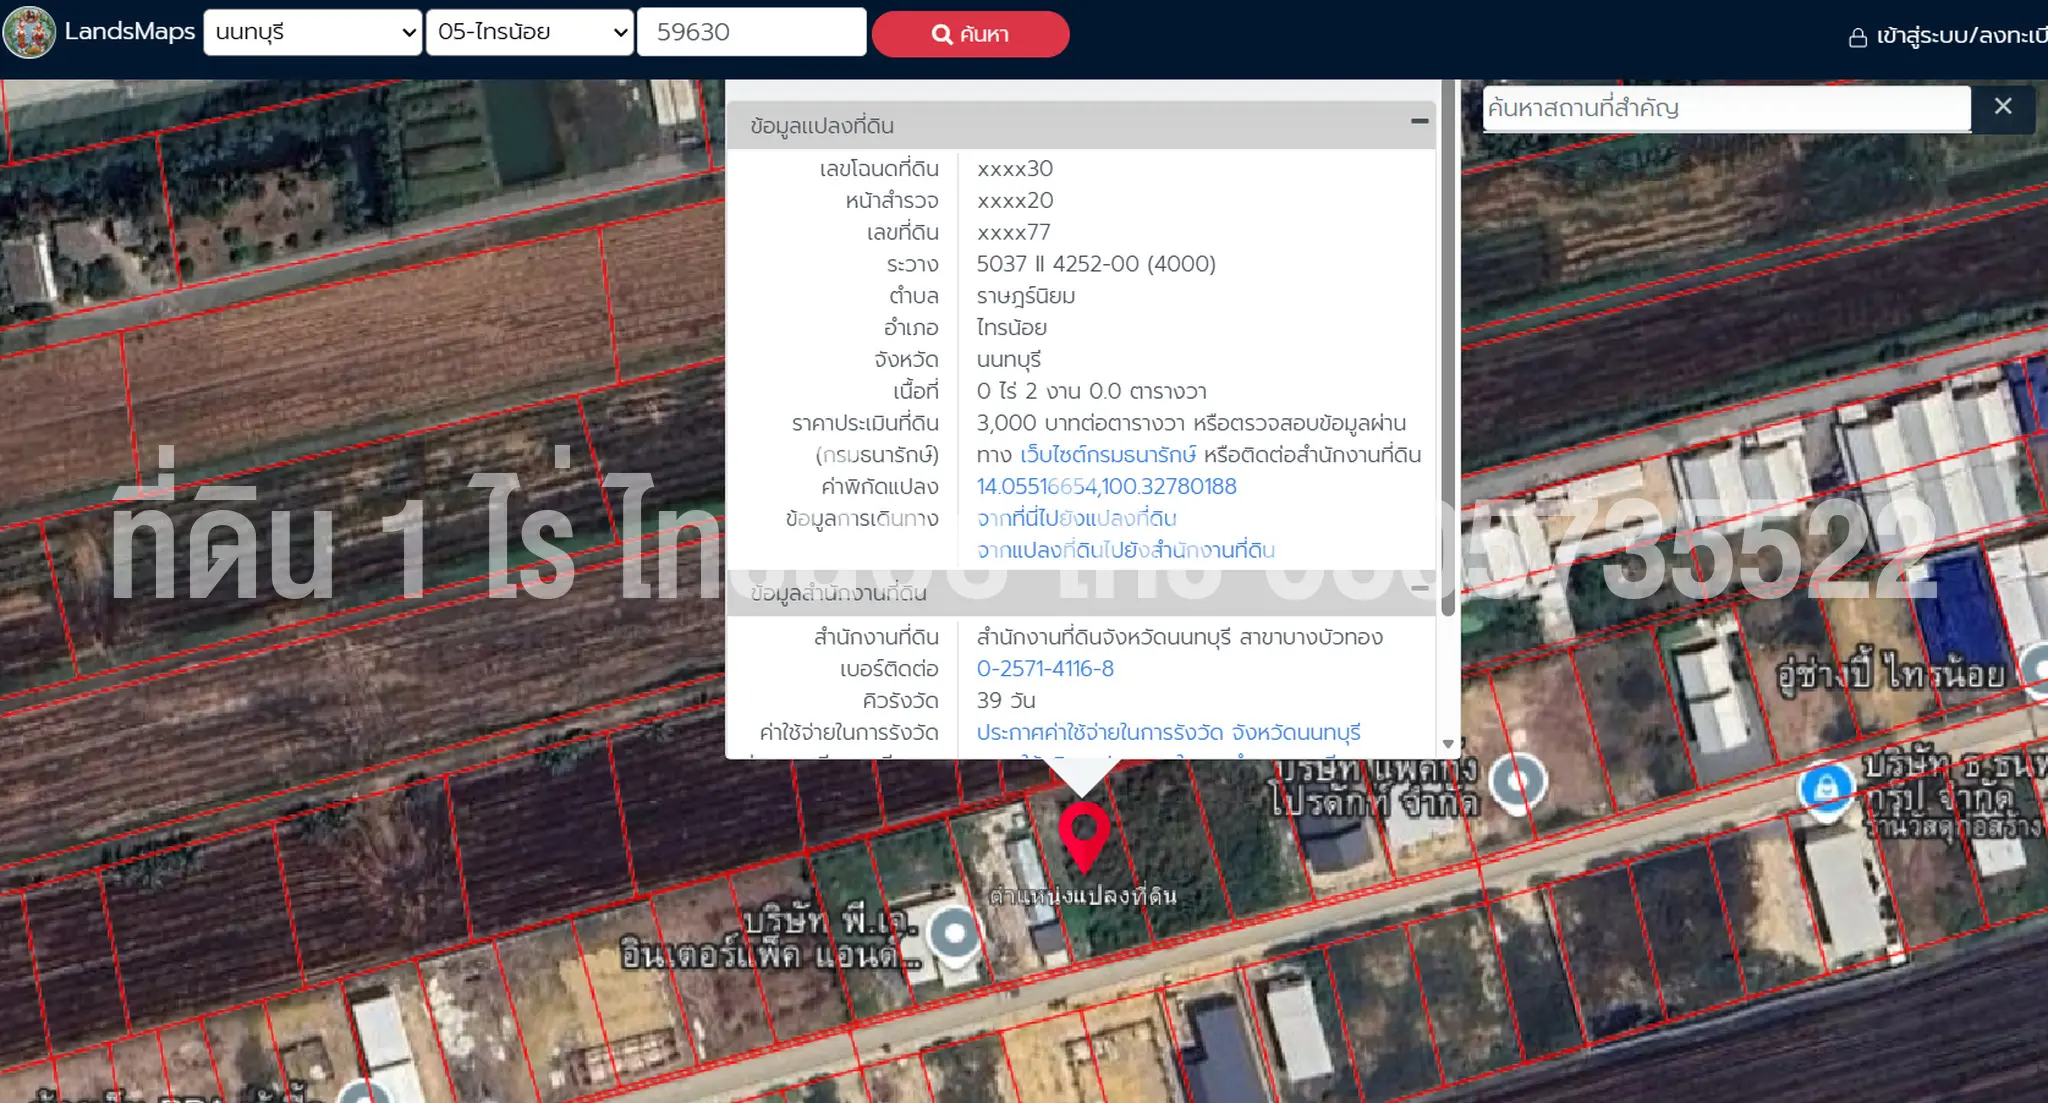The width and height of the screenshot is (2048, 1103).
Task: Click the blue shop marker near Thanapat Group
Action: [1826, 789]
